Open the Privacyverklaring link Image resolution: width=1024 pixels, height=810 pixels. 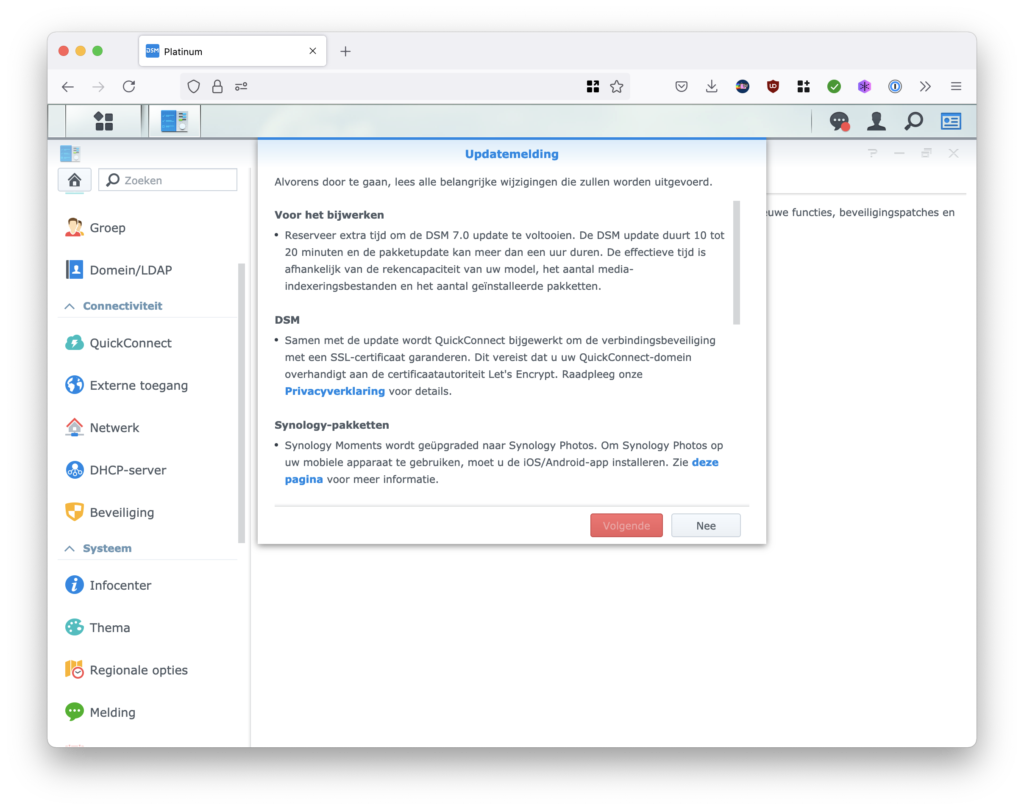pyautogui.click(x=334, y=391)
